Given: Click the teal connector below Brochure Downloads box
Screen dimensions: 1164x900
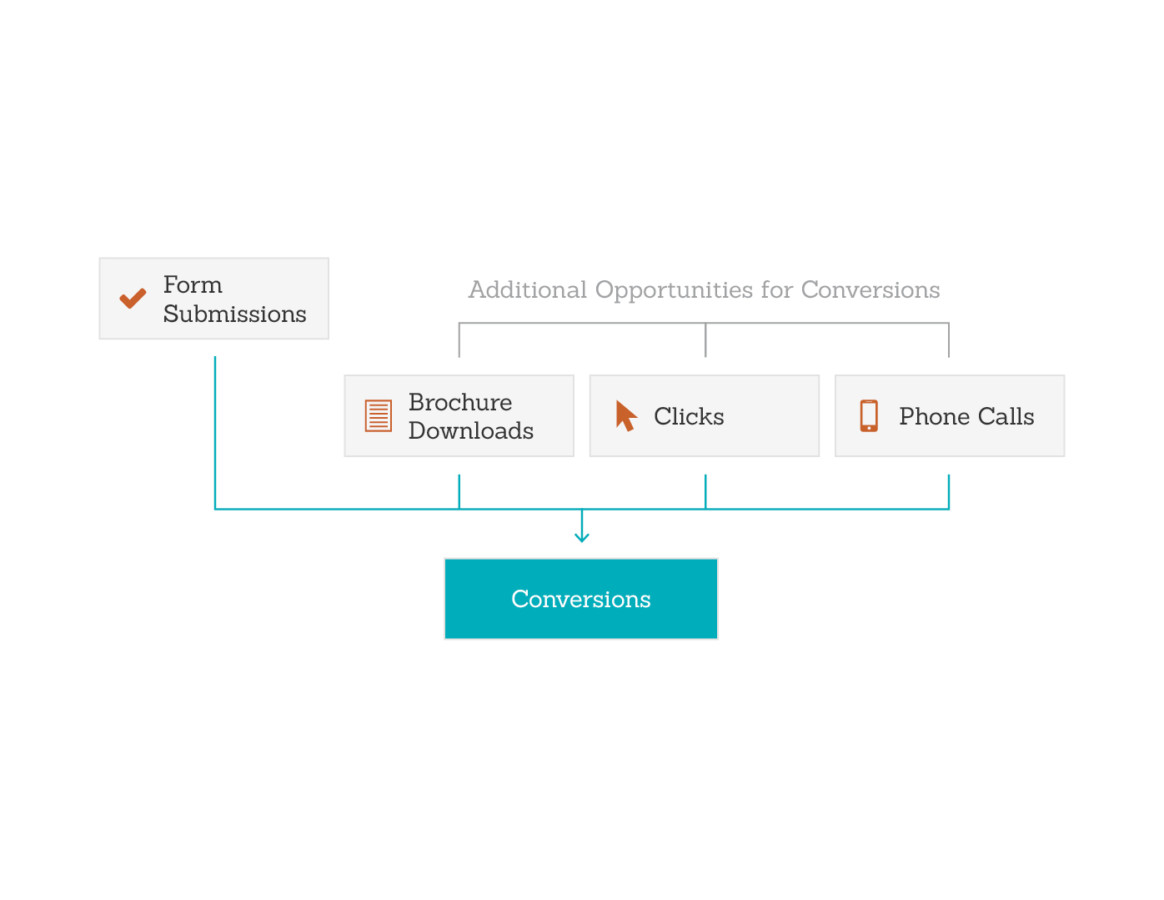Looking at the screenshot, I should coord(459,491).
